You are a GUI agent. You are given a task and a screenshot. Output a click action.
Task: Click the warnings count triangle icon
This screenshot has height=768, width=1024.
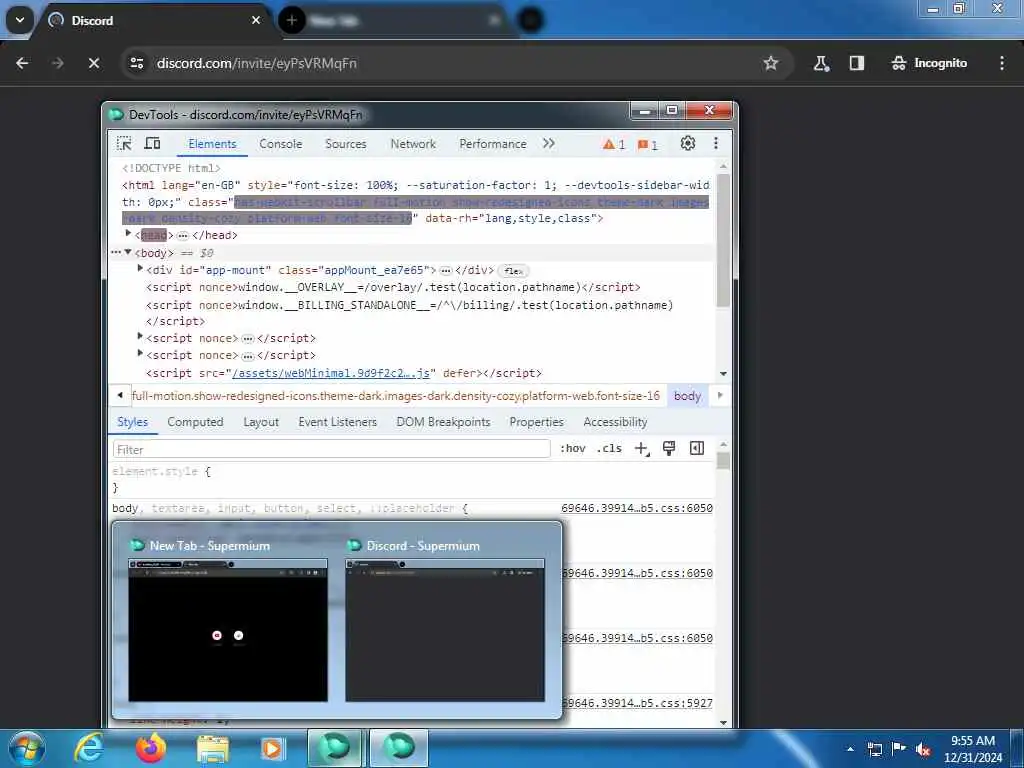click(613, 144)
